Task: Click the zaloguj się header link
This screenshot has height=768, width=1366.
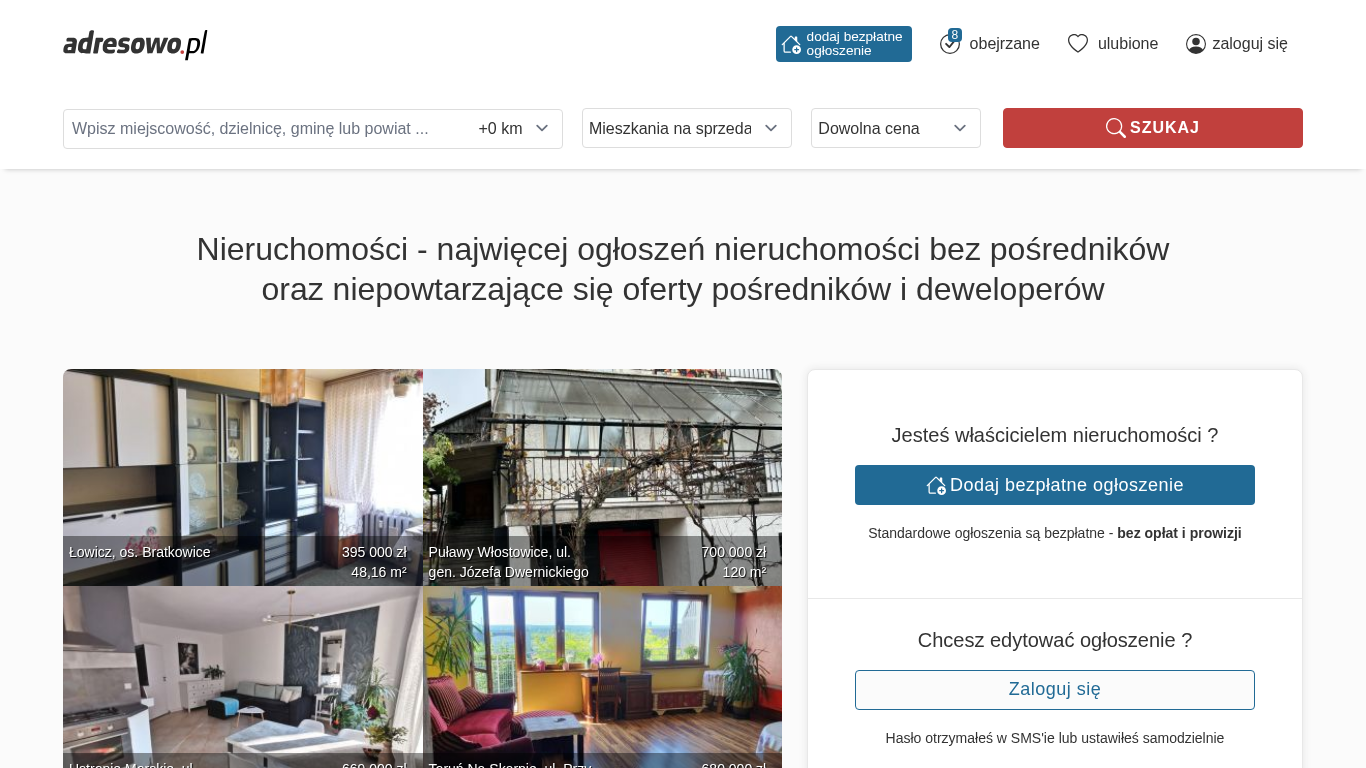Action: [1250, 44]
